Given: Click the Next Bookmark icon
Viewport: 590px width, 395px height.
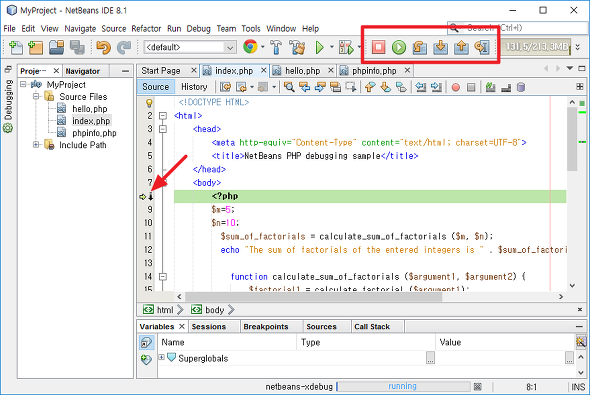Looking at the screenshot, I should (x=385, y=87).
